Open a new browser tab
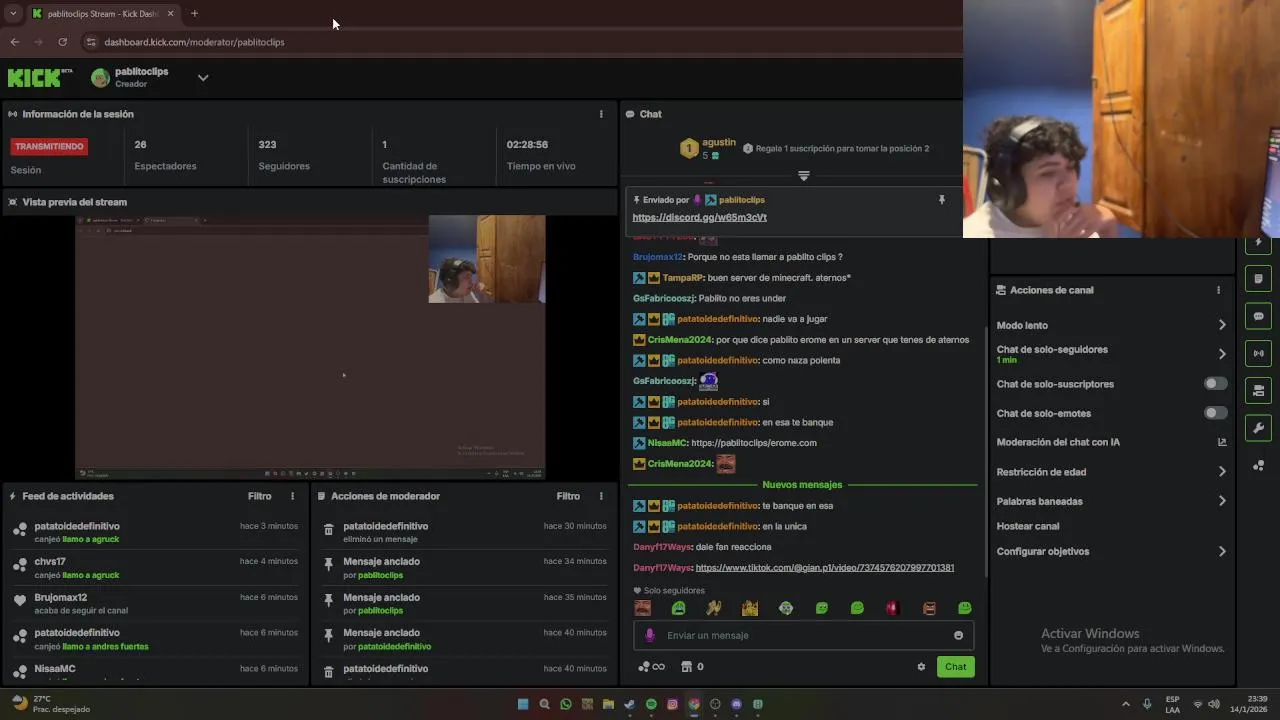The image size is (1280, 720). pyautogui.click(x=194, y=14)
